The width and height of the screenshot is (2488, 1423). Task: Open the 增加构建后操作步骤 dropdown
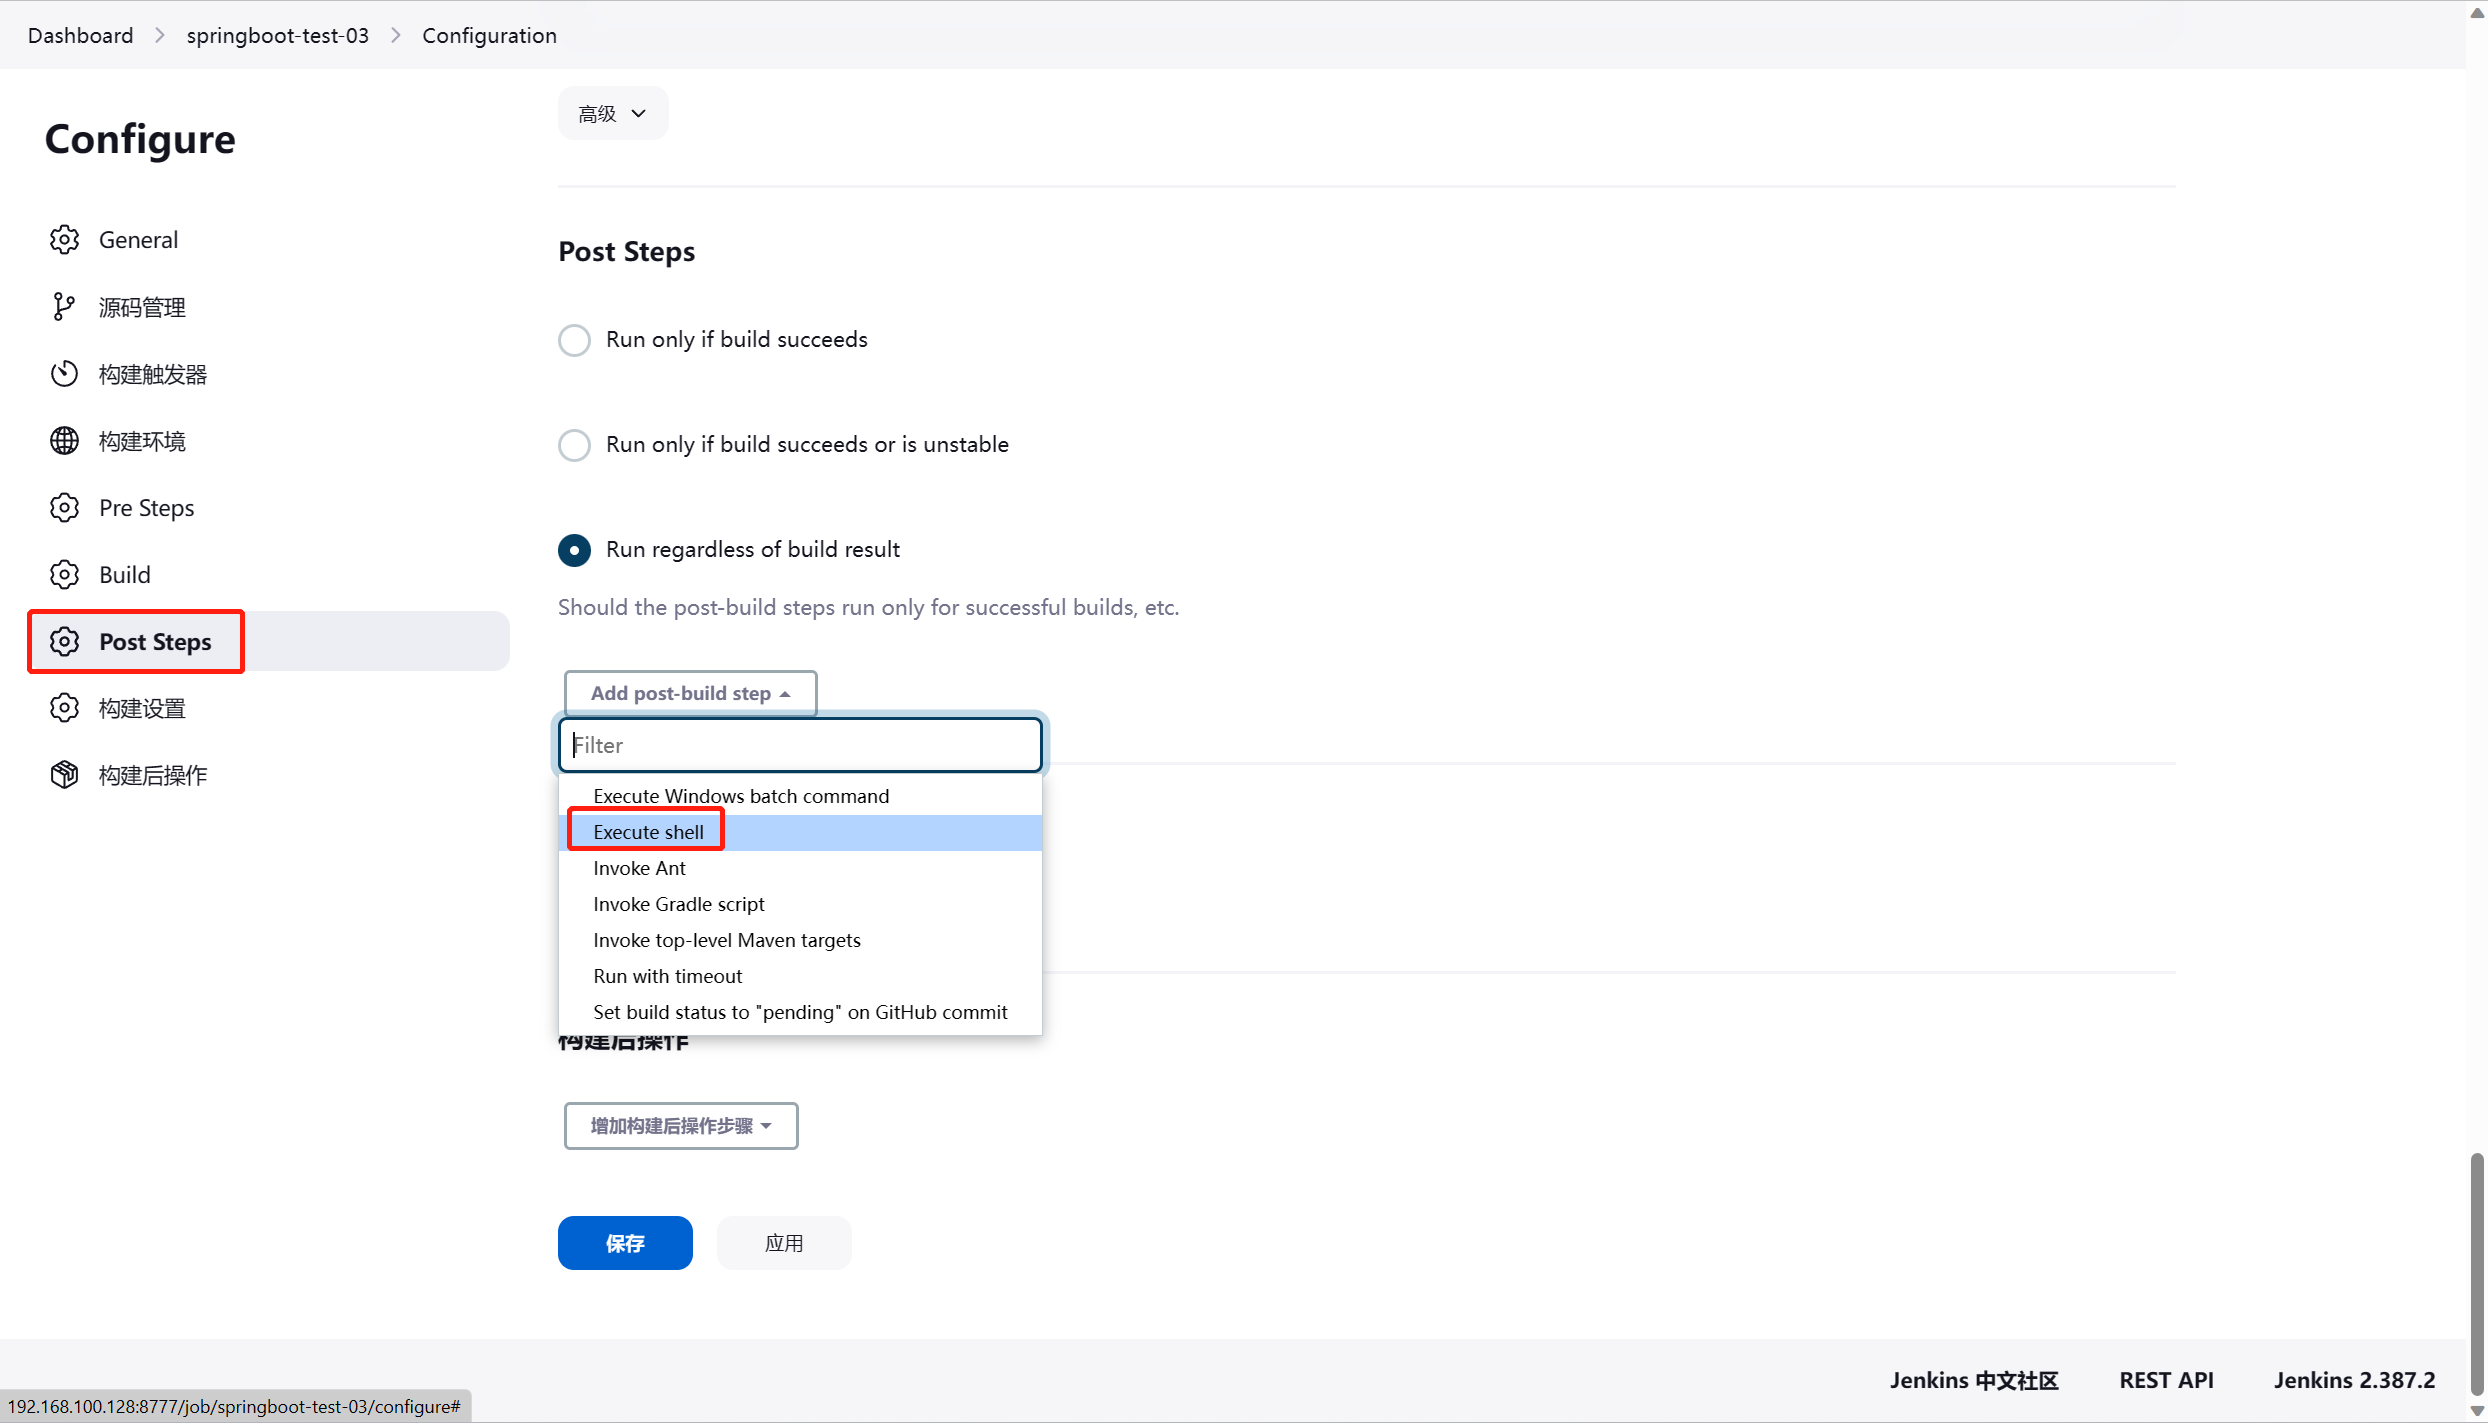(680, 1126)
